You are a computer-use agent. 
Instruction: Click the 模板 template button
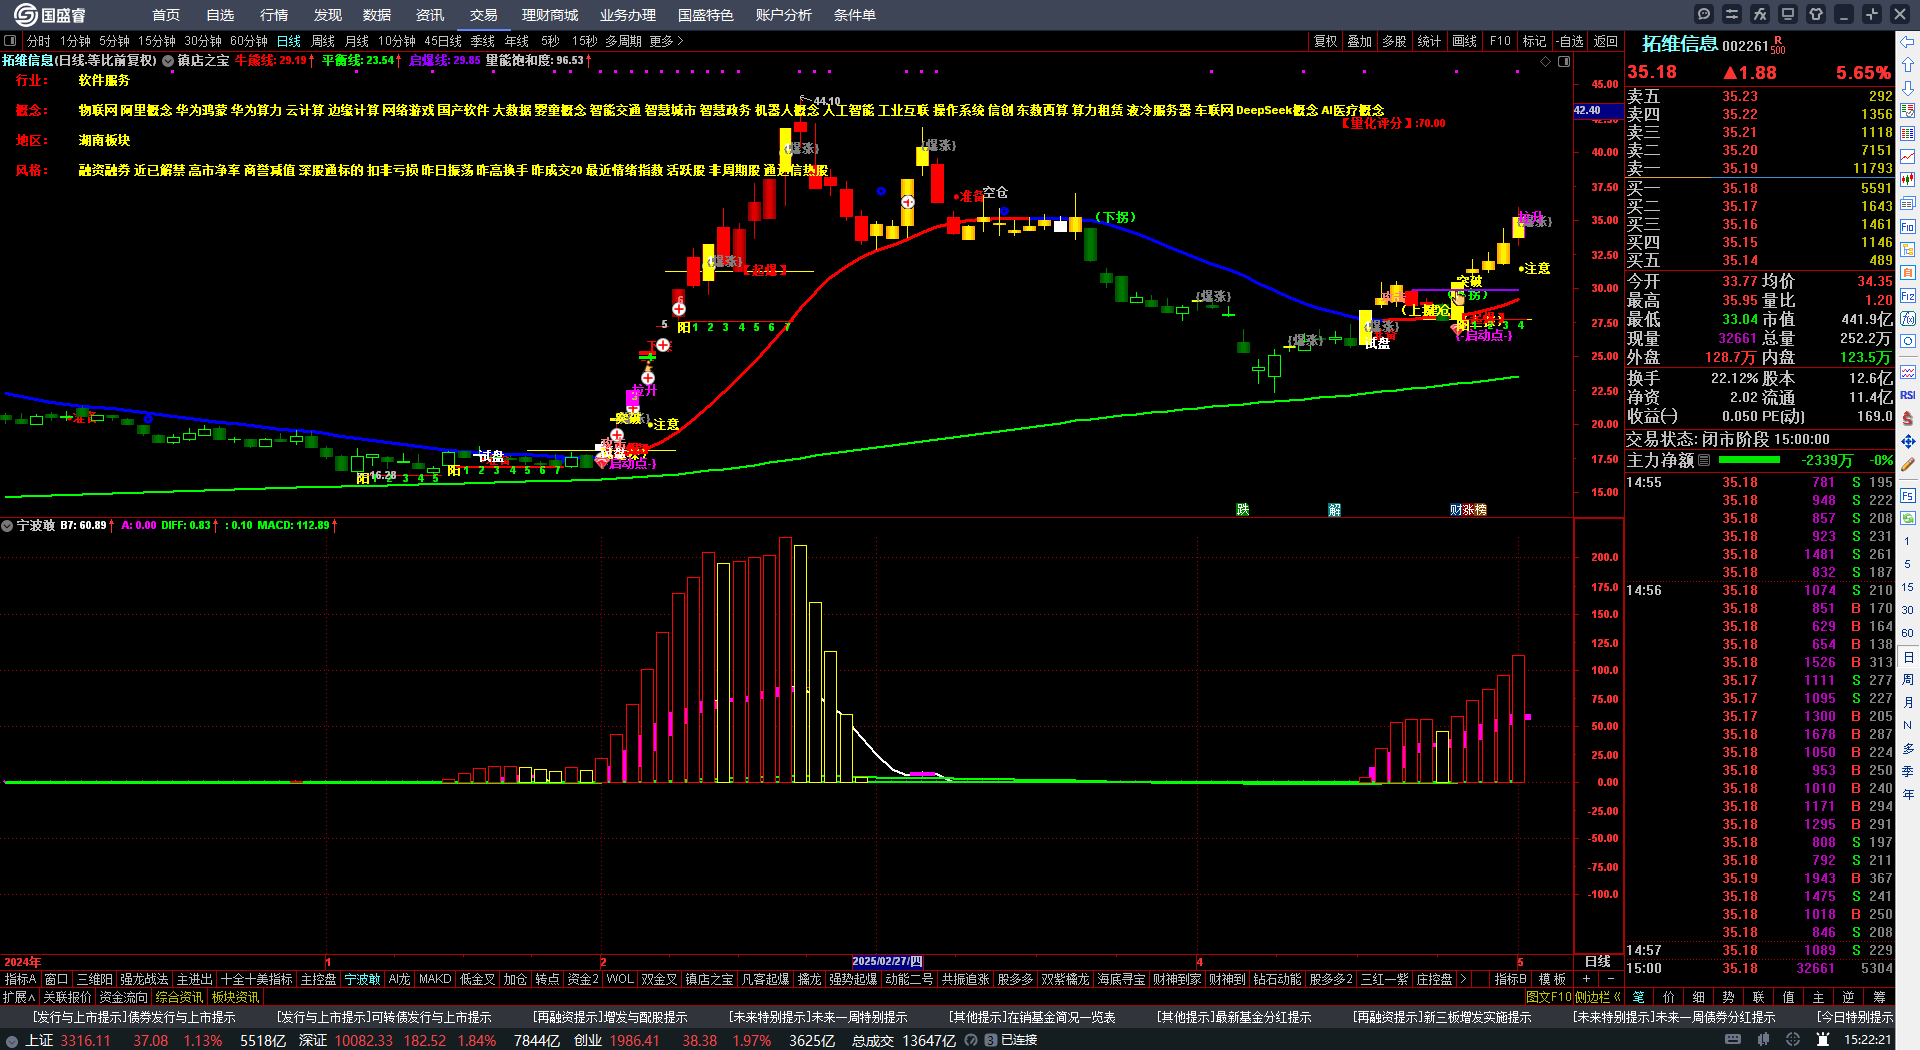click(1552, 979)
